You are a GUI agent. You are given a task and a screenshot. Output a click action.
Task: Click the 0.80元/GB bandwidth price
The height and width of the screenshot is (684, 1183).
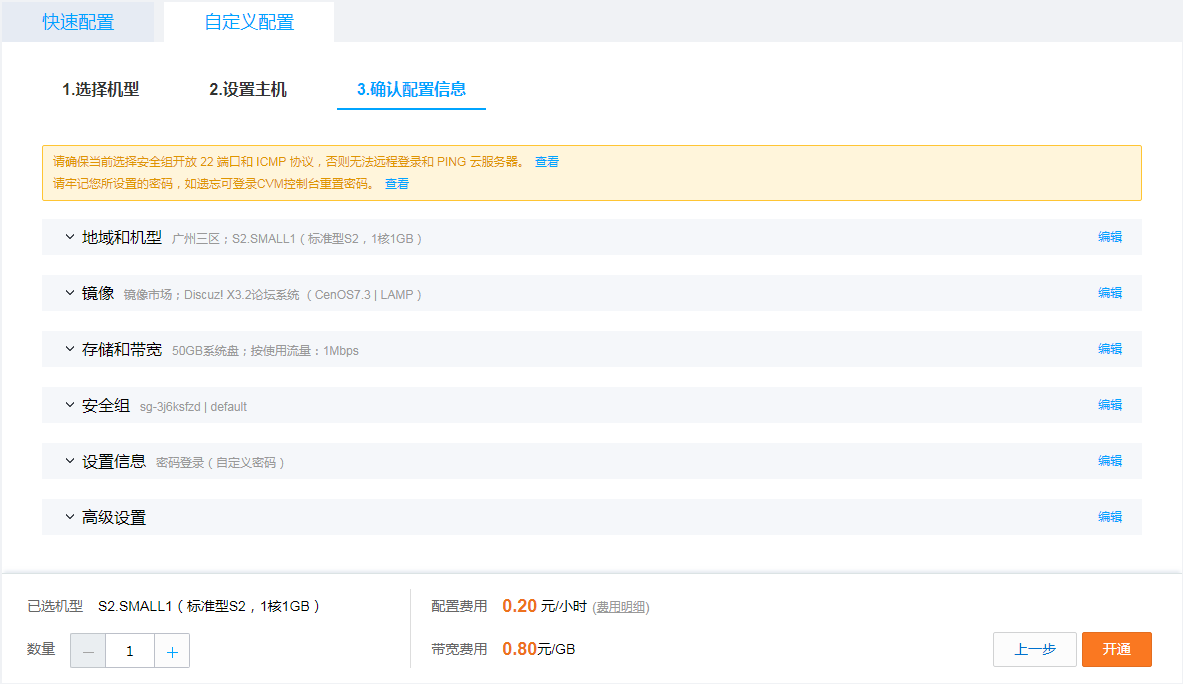[539, 649]
